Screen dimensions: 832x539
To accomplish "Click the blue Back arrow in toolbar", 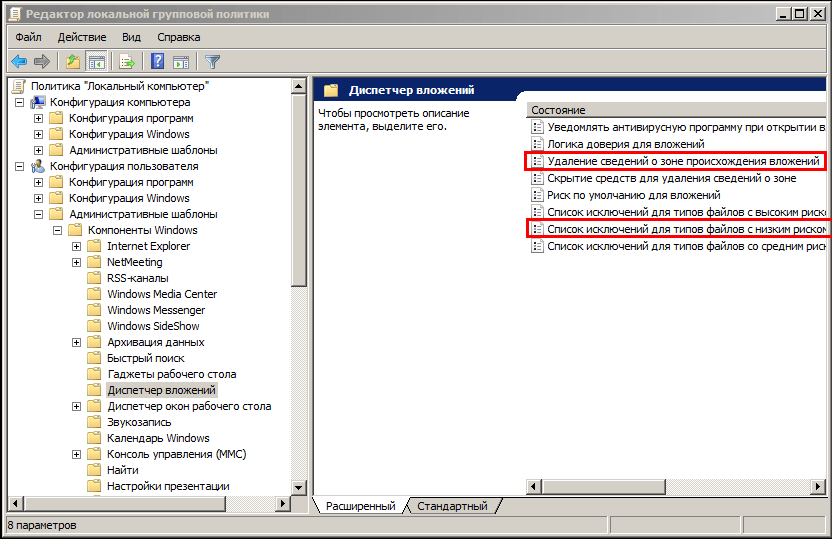I will [x=19, y=62].
